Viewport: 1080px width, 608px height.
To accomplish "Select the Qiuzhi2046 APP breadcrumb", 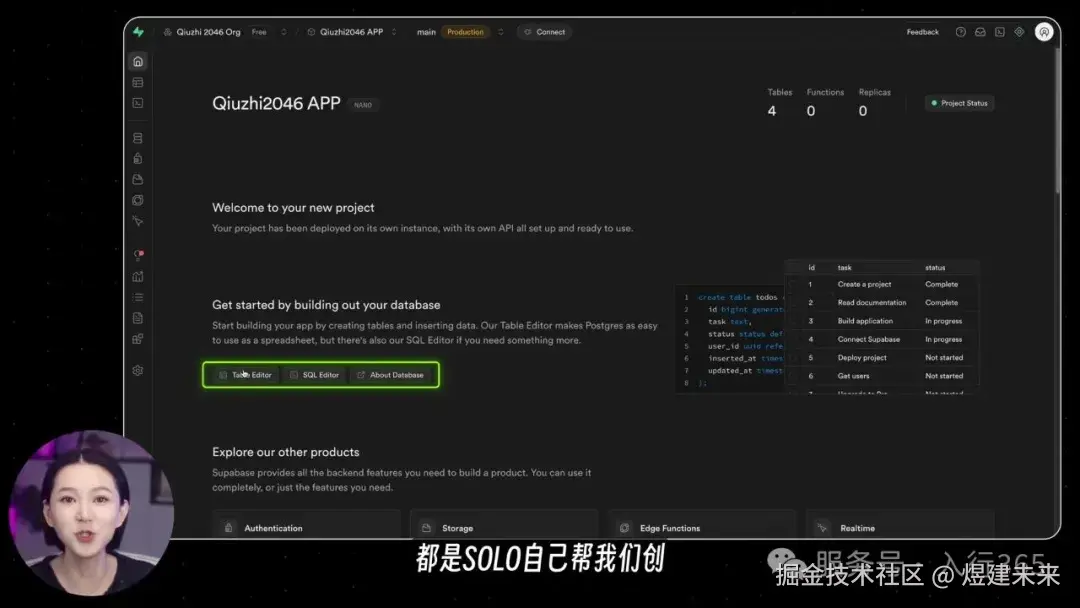I will (x=351, y=32).
